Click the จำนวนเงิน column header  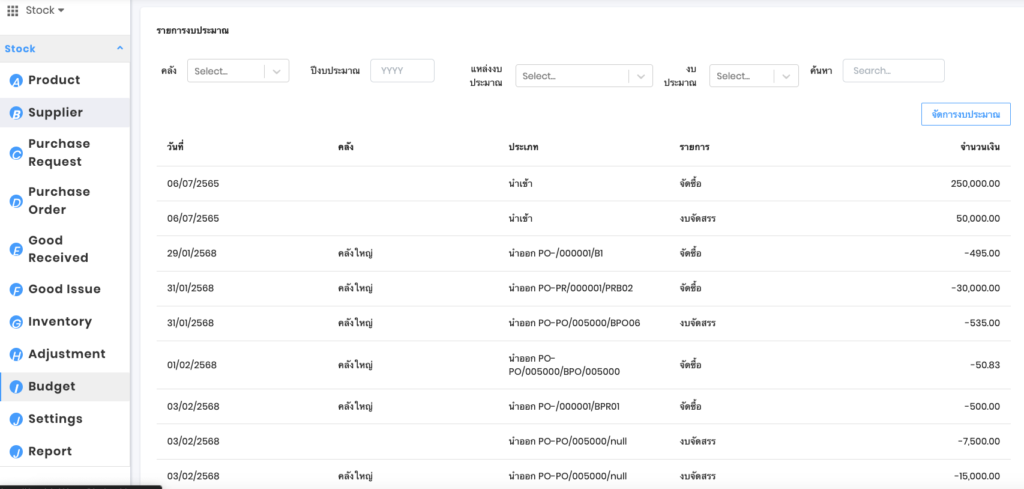[979, 147]
